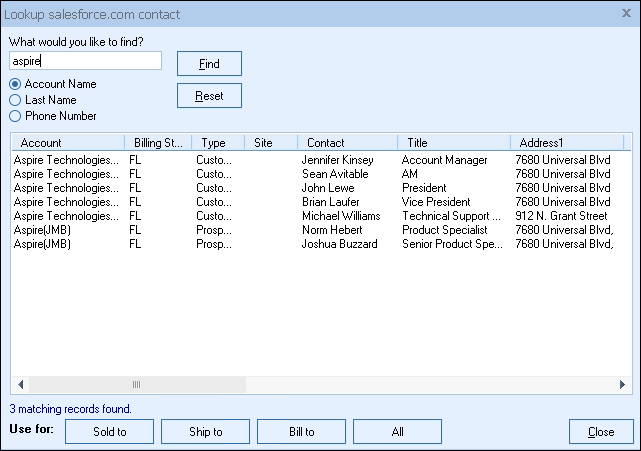Click the Vice President title cell
The height and width of the screenshot is (451, 641).
[436, 202]
